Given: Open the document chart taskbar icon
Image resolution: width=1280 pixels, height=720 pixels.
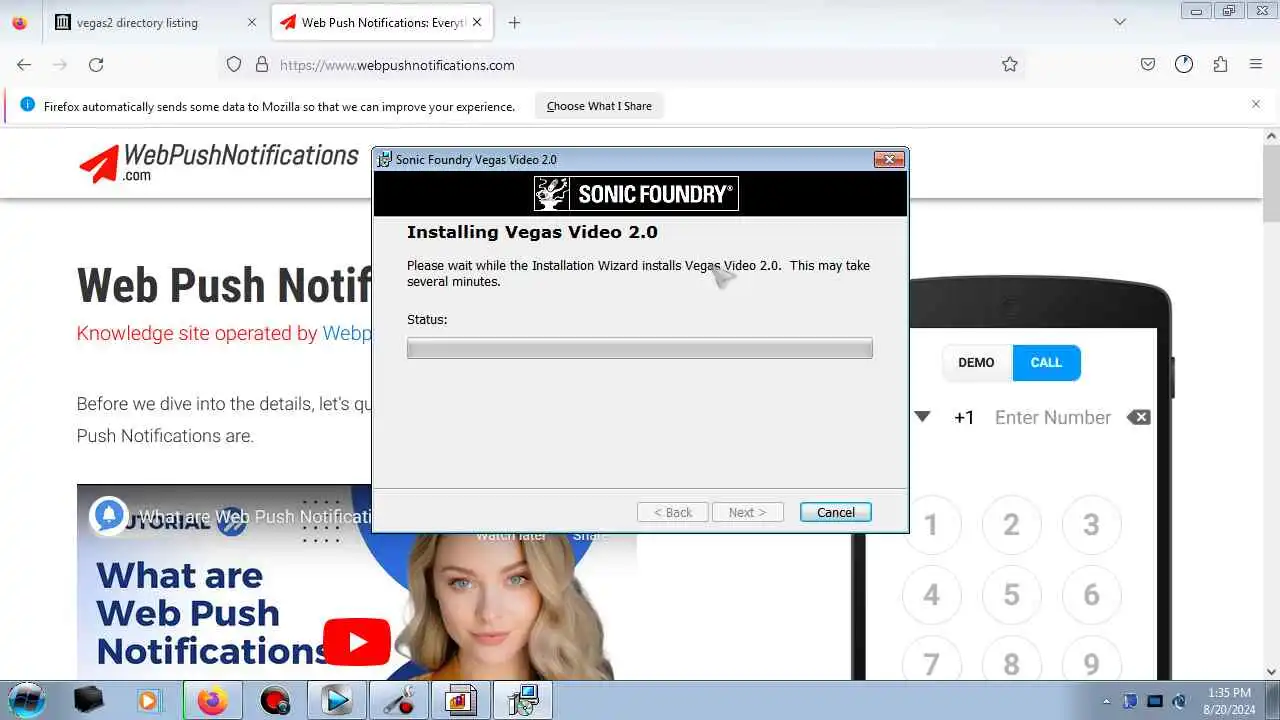Looking at the screenshot, I should coord(460,700).
